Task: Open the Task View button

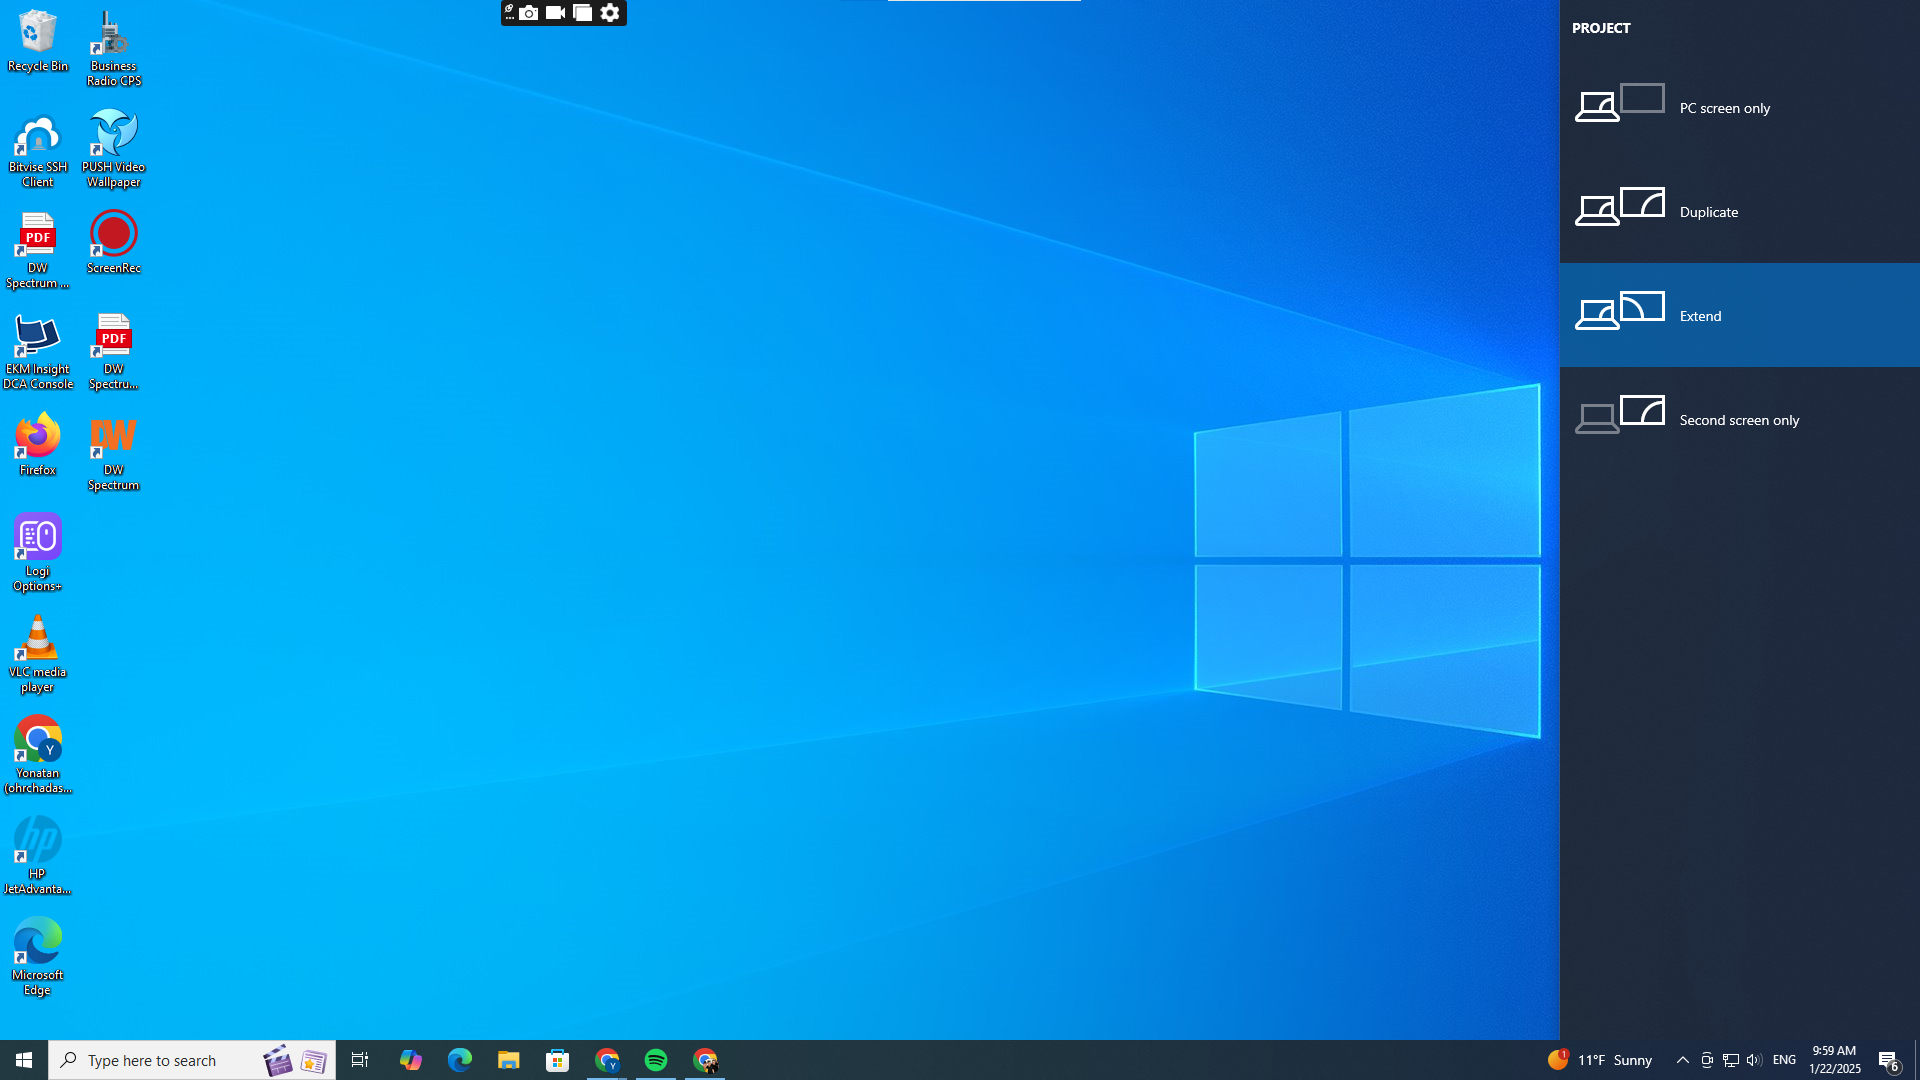Action: tap(360, 1060)
